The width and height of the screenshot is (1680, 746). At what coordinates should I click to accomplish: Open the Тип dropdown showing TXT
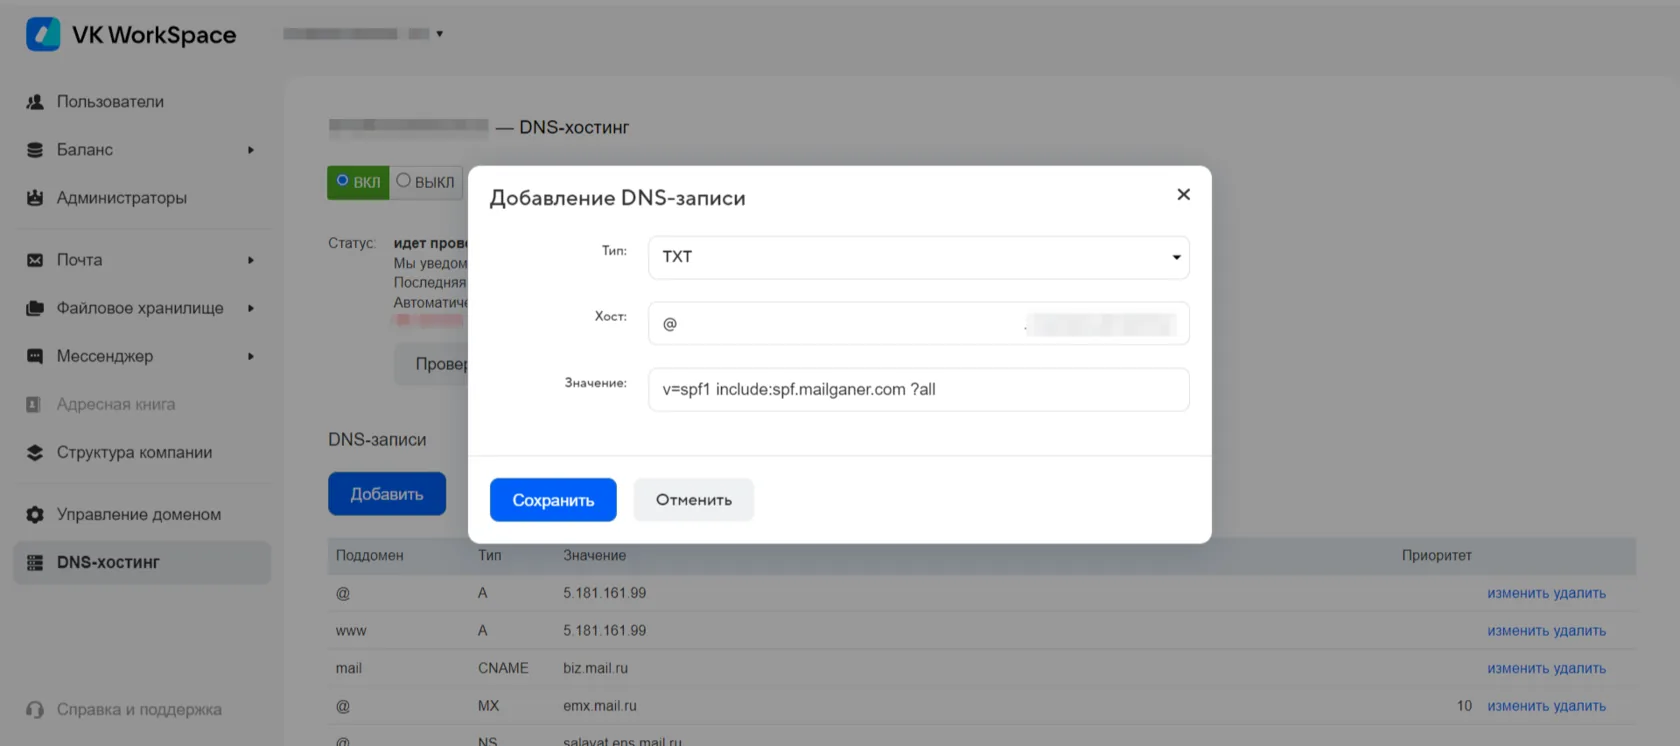(918, 257)
